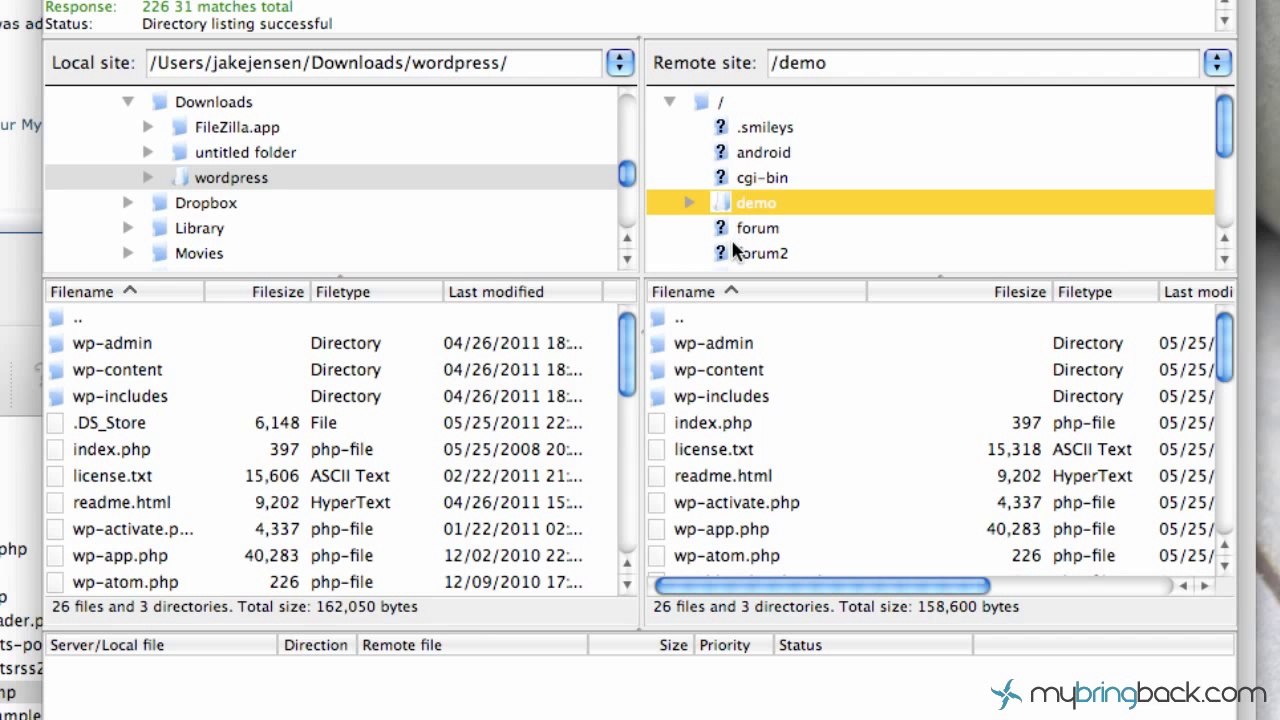Select the untitled folder icon
The image size is (1280, 720).
pos(180,152)
